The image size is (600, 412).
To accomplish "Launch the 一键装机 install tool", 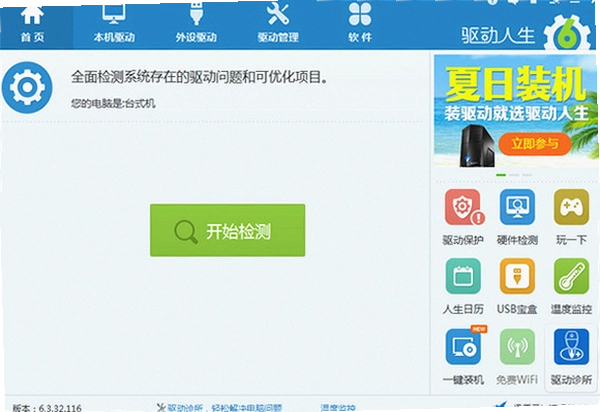I will (x=463, y=356).
